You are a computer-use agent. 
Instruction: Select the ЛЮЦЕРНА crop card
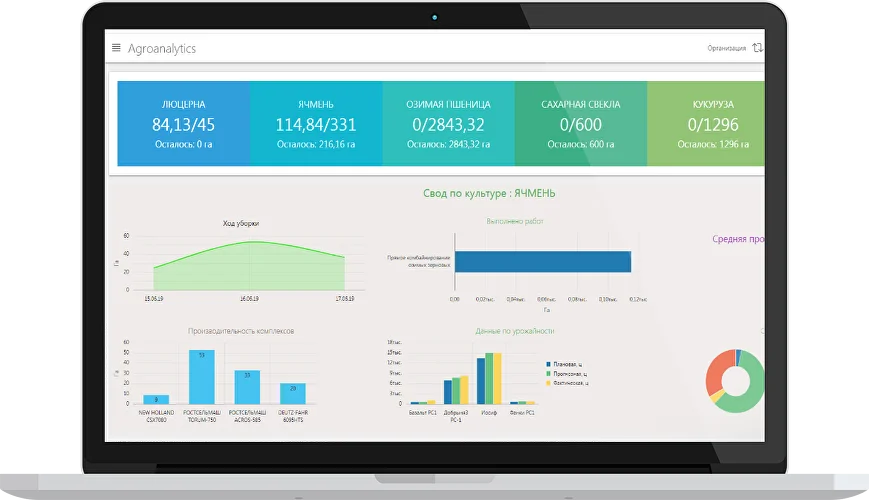(x=183, y=124)
